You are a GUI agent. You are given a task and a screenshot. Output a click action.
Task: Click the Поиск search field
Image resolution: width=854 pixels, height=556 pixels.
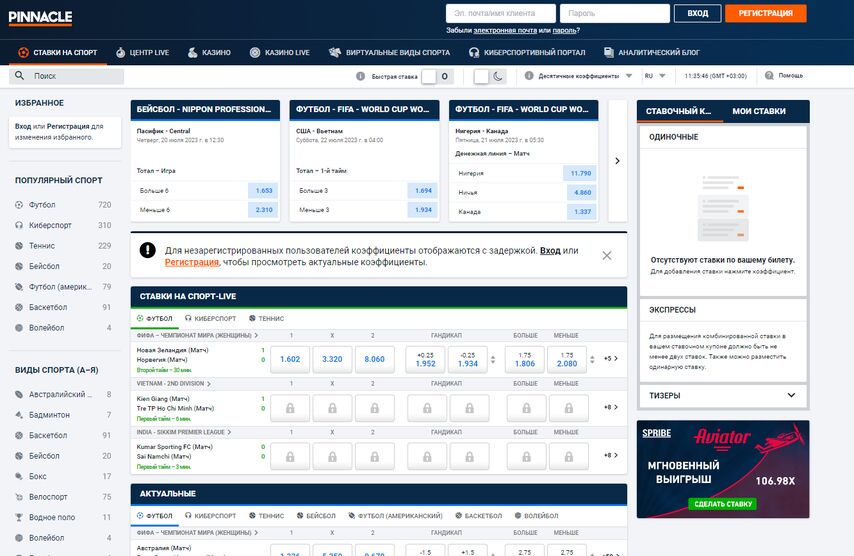coord(66,76)
